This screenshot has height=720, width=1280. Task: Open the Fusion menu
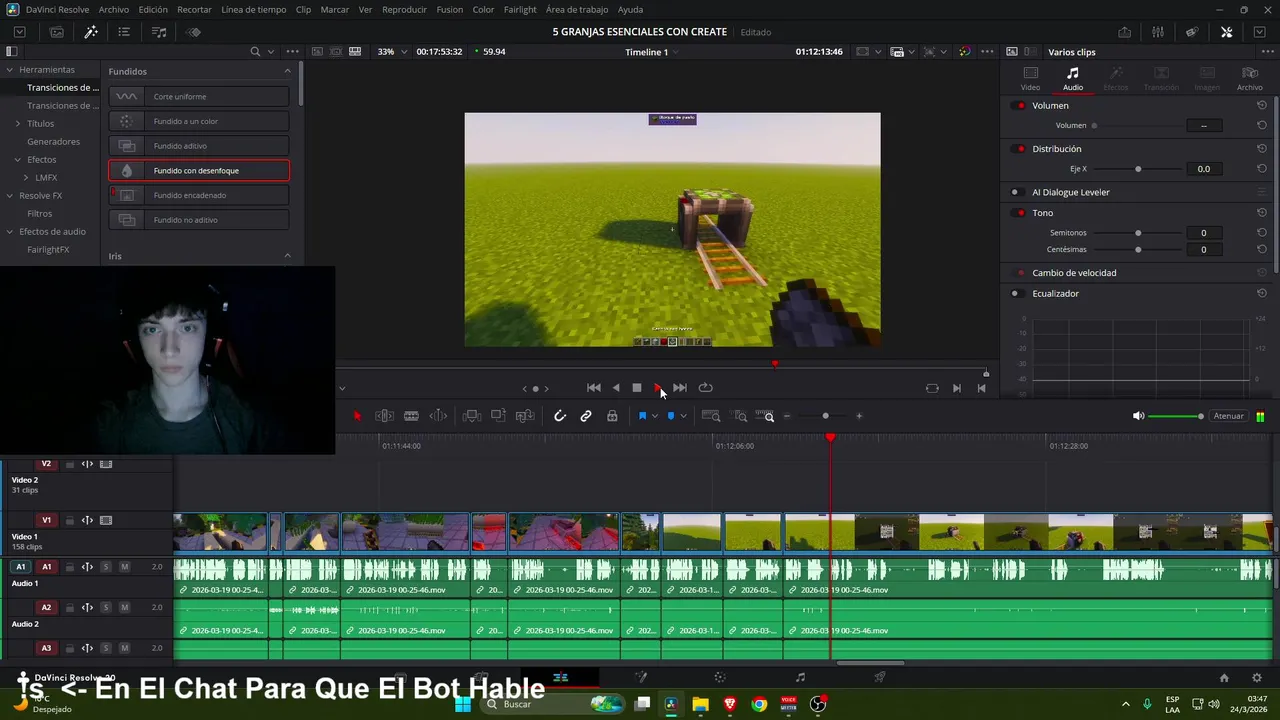(x=449, y=9)
